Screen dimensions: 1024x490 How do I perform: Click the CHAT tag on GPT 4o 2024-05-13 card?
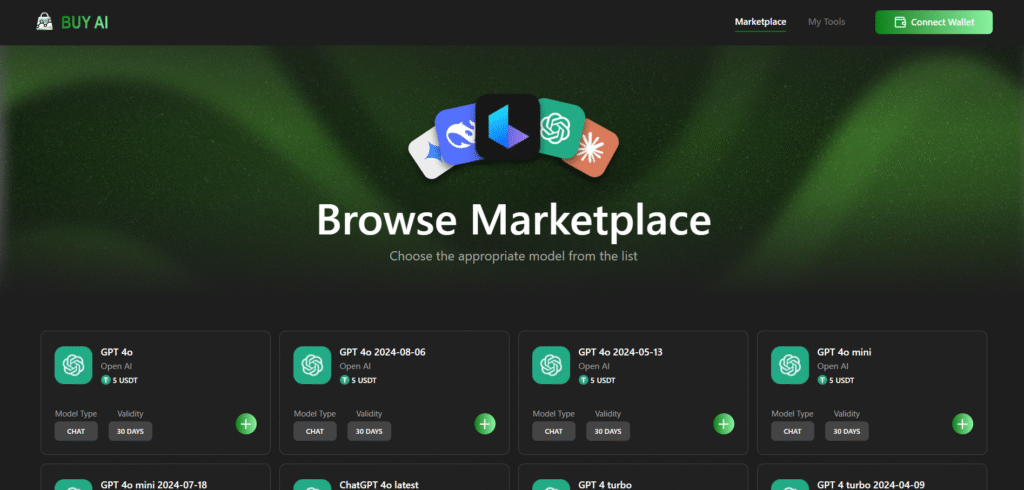coord(554,431)
